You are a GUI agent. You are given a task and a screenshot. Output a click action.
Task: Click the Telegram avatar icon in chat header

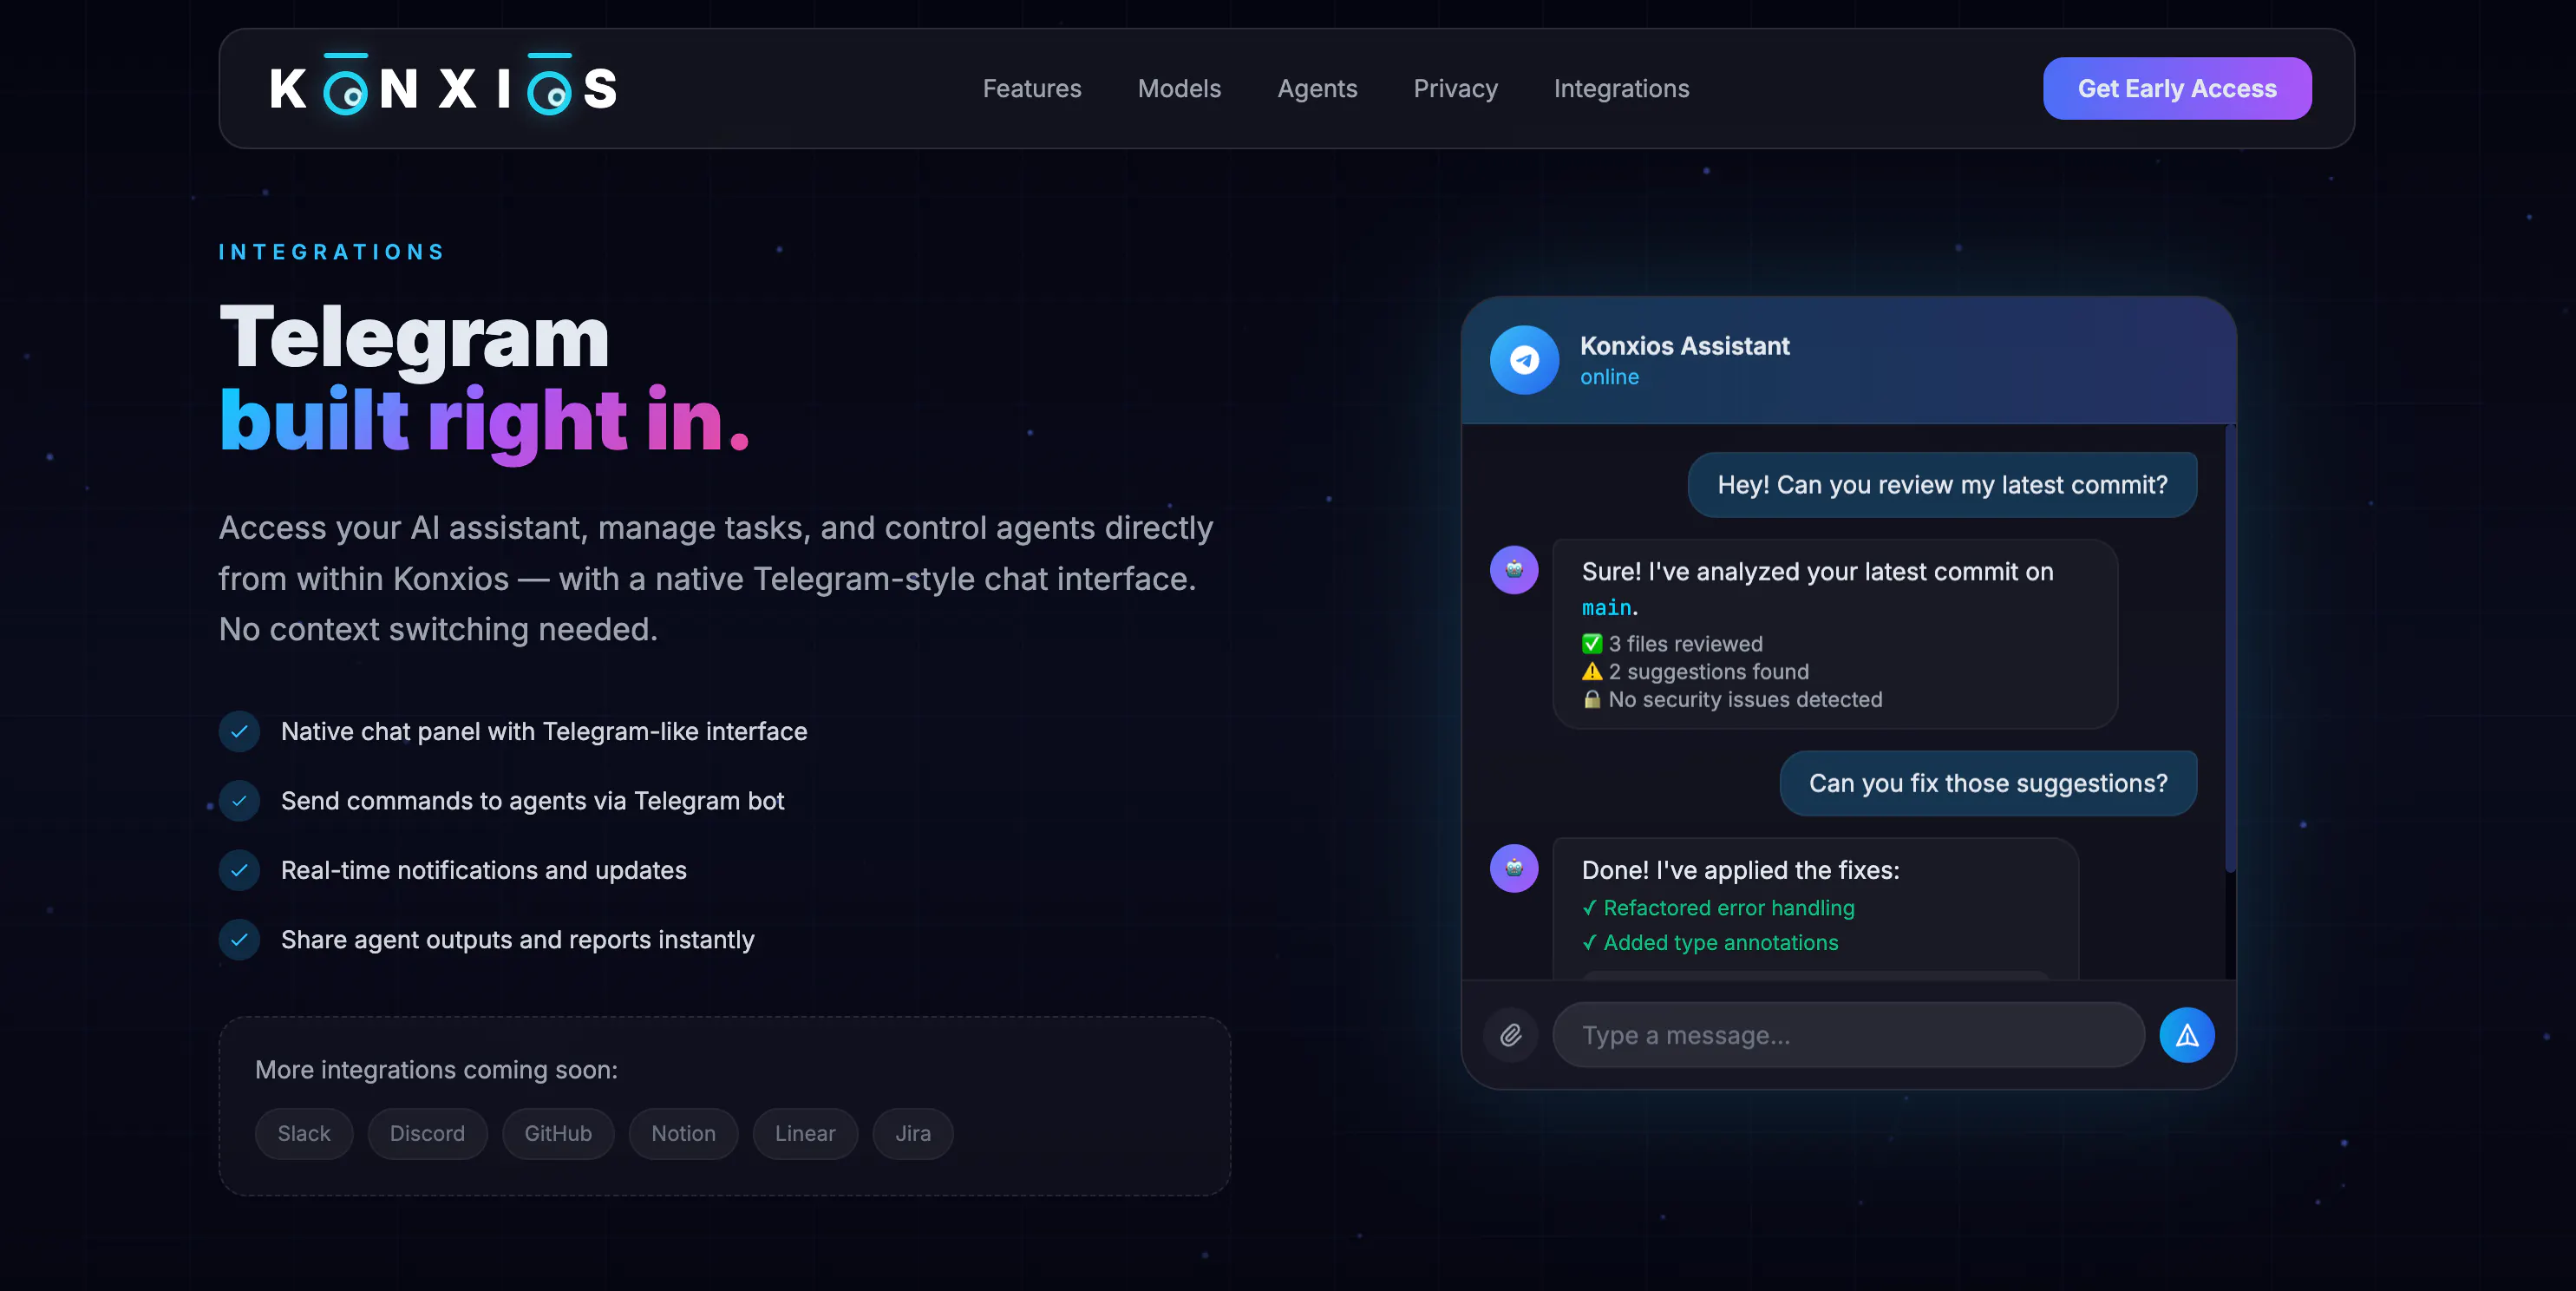(x=1524, y=360)
